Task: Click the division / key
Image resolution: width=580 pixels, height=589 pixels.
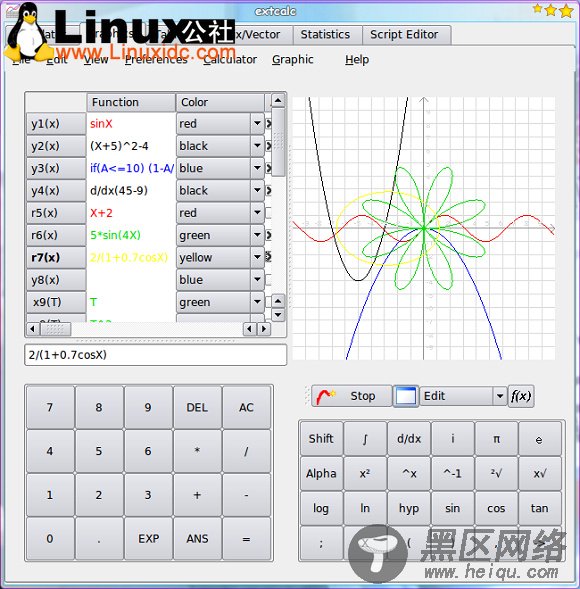Action: [246, 451]
